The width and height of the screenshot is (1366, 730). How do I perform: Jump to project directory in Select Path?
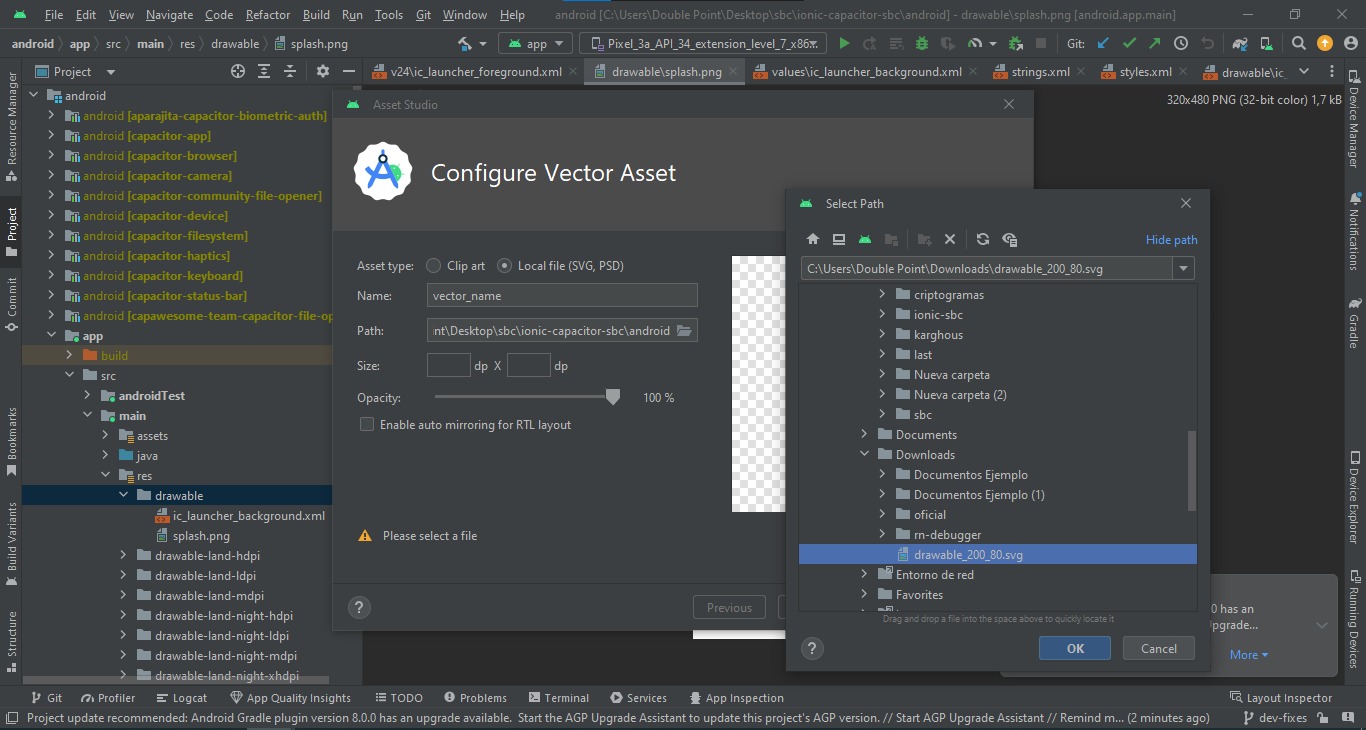pos(865,239)
